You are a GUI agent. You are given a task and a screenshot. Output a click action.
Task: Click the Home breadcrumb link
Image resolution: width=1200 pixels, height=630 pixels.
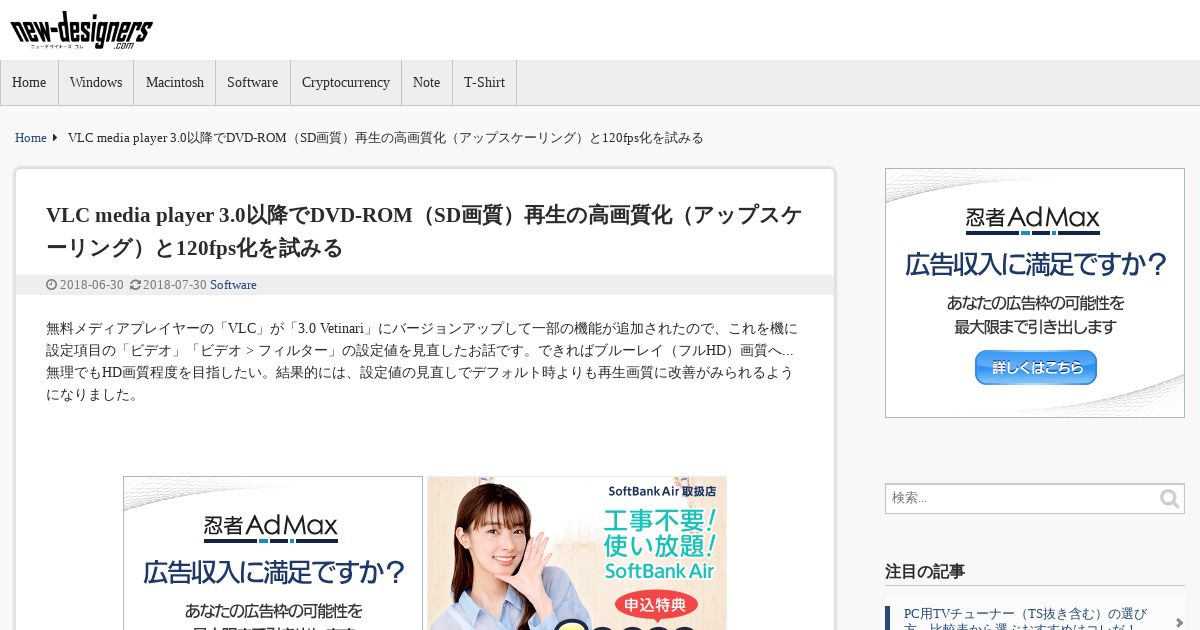click(x=30, y=138)
